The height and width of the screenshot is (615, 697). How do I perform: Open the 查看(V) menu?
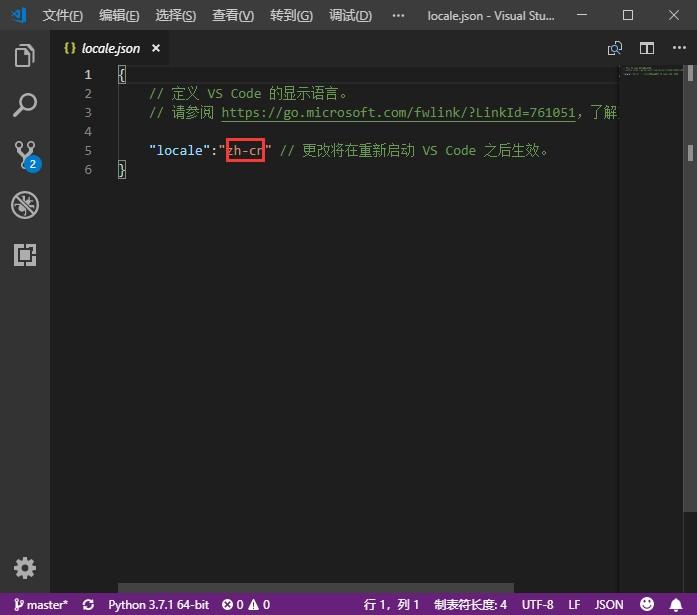(x=233, y=16)
